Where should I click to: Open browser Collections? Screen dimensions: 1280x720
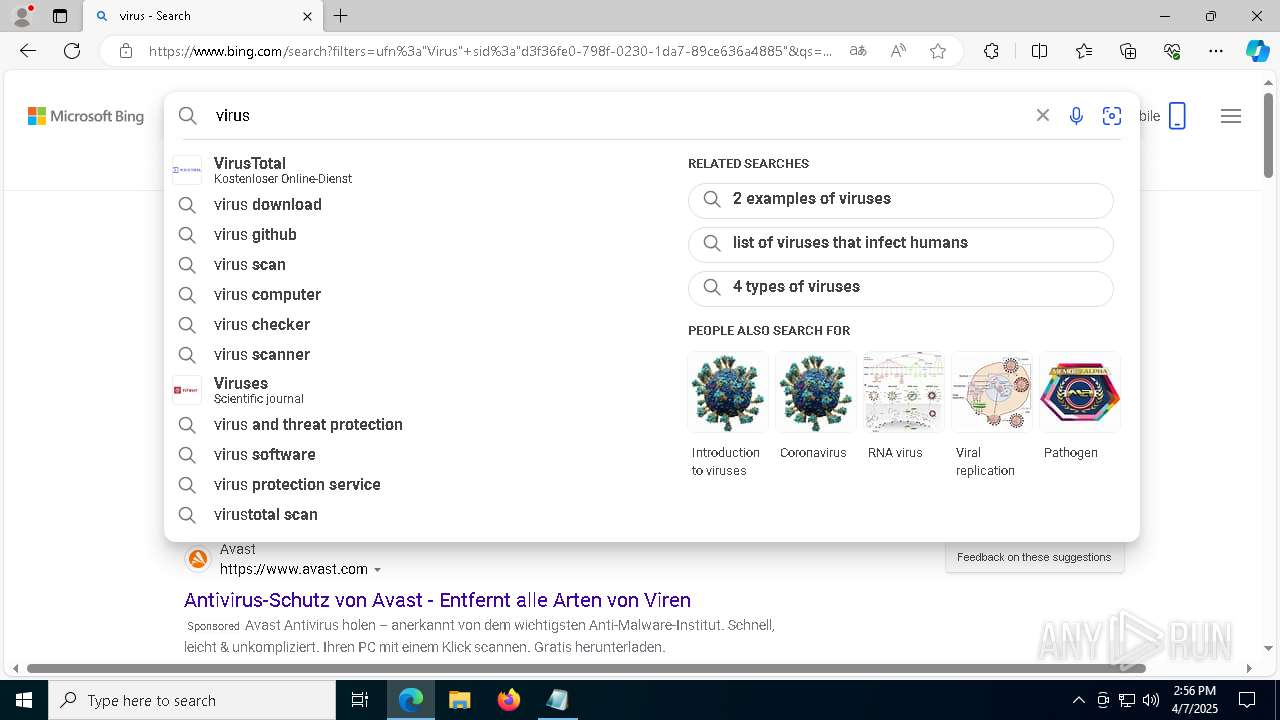(1128, 51)
